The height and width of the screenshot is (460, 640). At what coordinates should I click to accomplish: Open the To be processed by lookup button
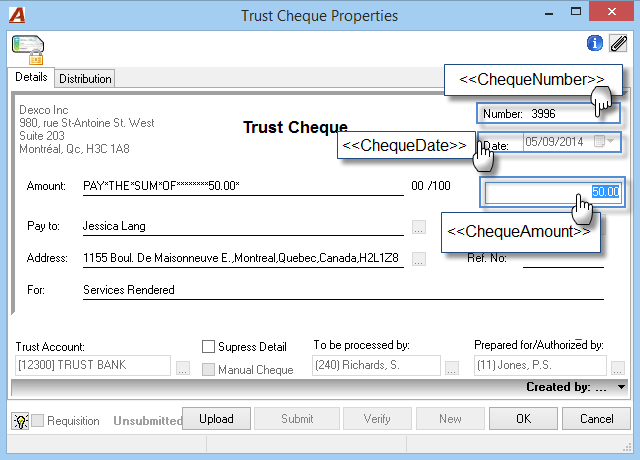tap(451, 367)
